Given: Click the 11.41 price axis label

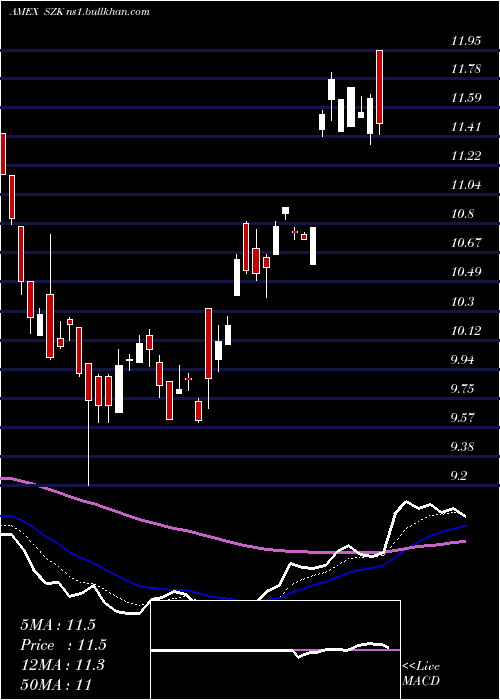Looking at the screenshot, I should pos(466,127).
